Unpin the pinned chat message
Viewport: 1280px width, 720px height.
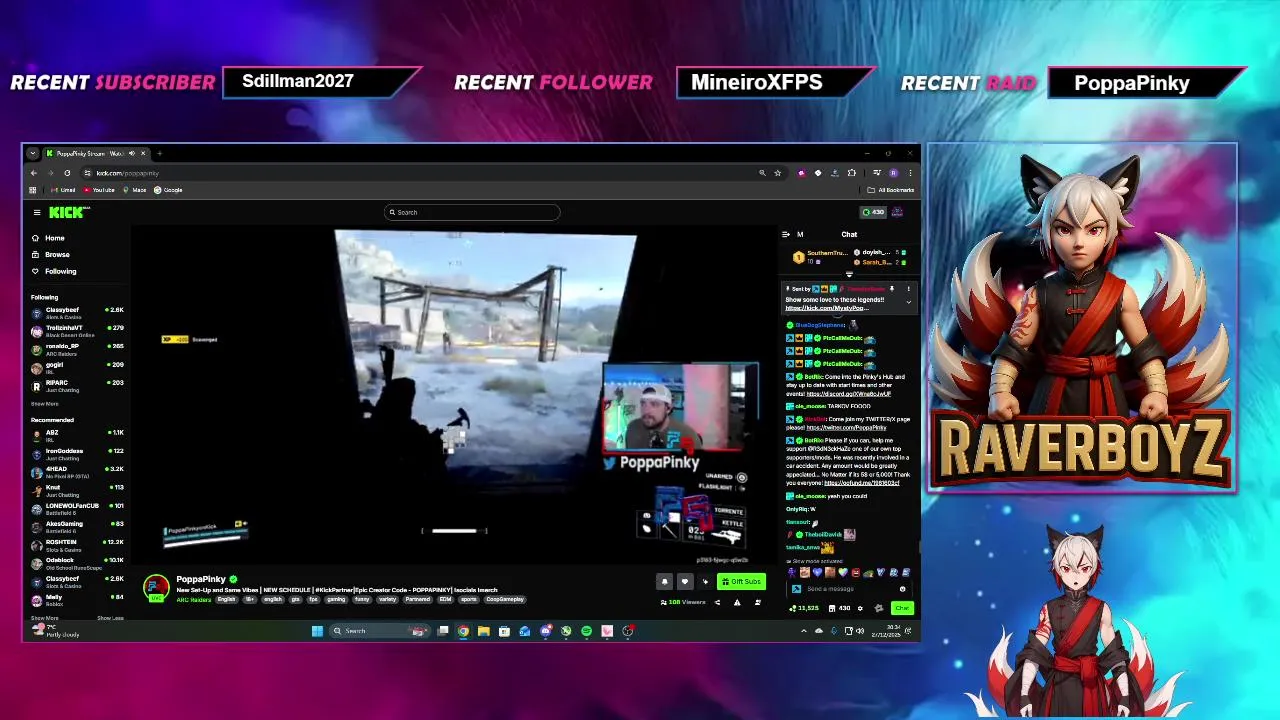[892, 289]
